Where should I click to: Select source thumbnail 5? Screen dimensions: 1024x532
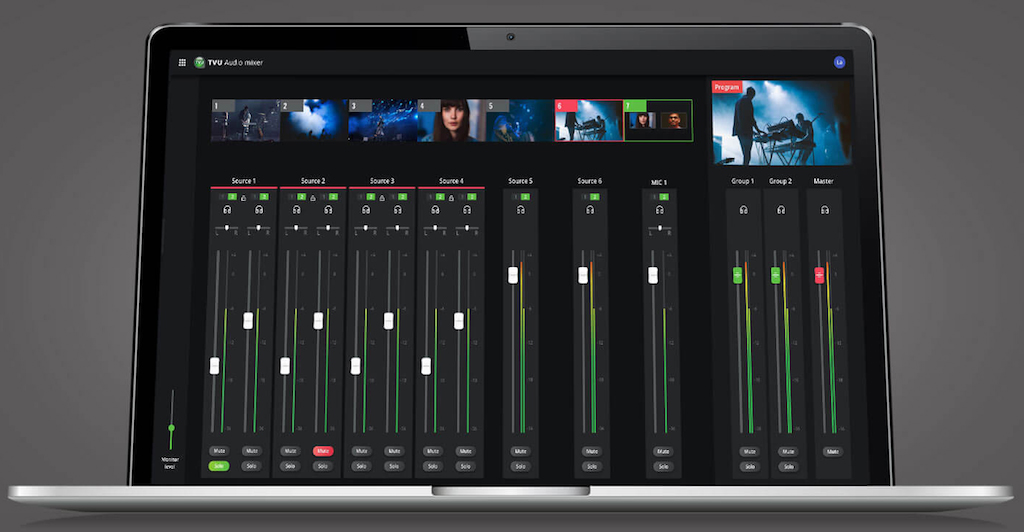click(x=520, y=120)
